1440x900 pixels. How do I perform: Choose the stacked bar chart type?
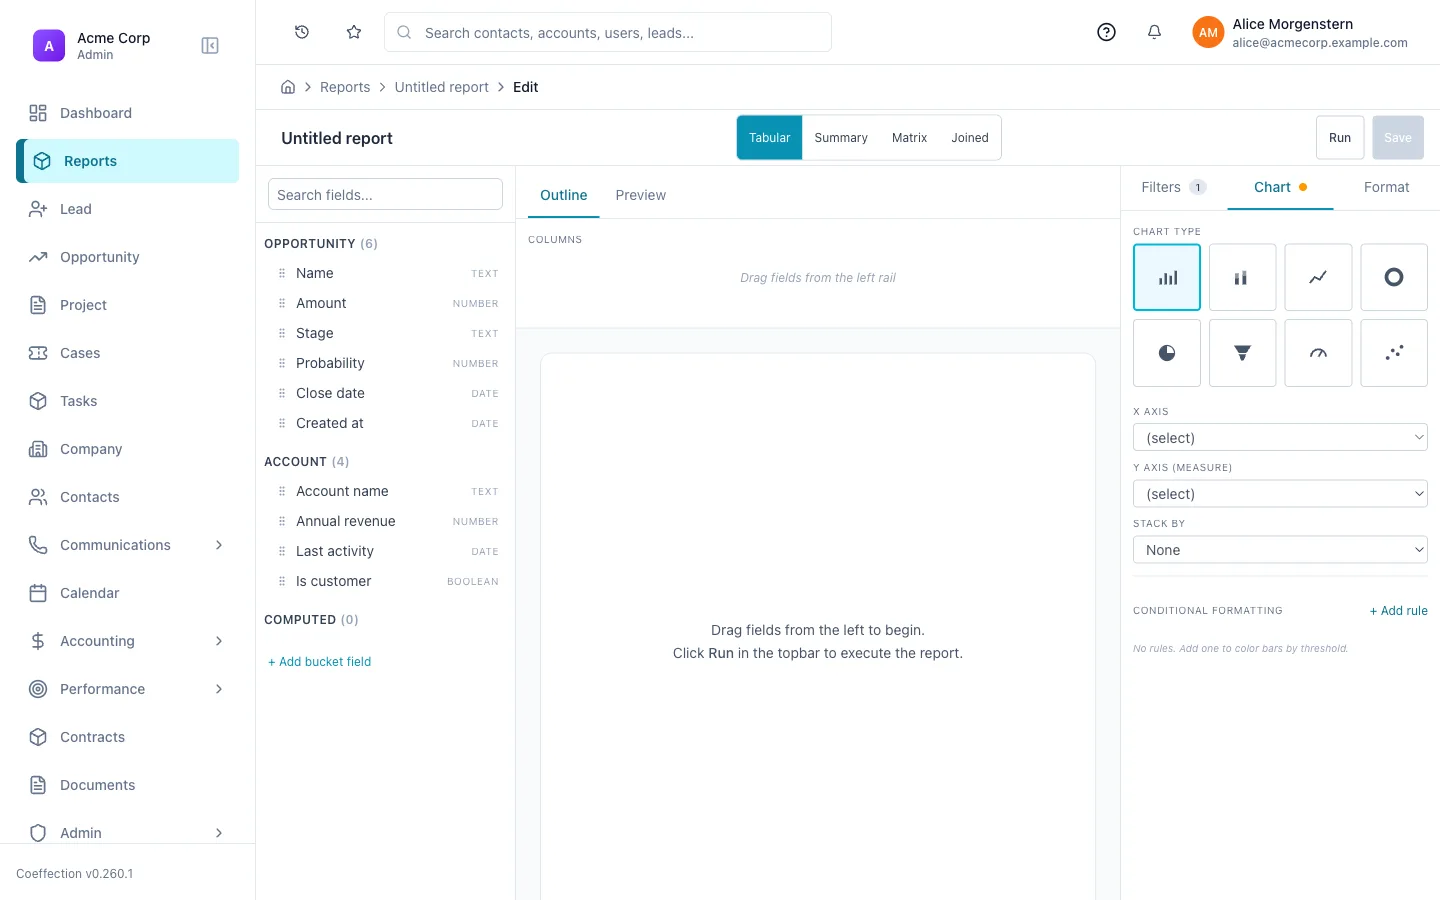[1242, 277]
